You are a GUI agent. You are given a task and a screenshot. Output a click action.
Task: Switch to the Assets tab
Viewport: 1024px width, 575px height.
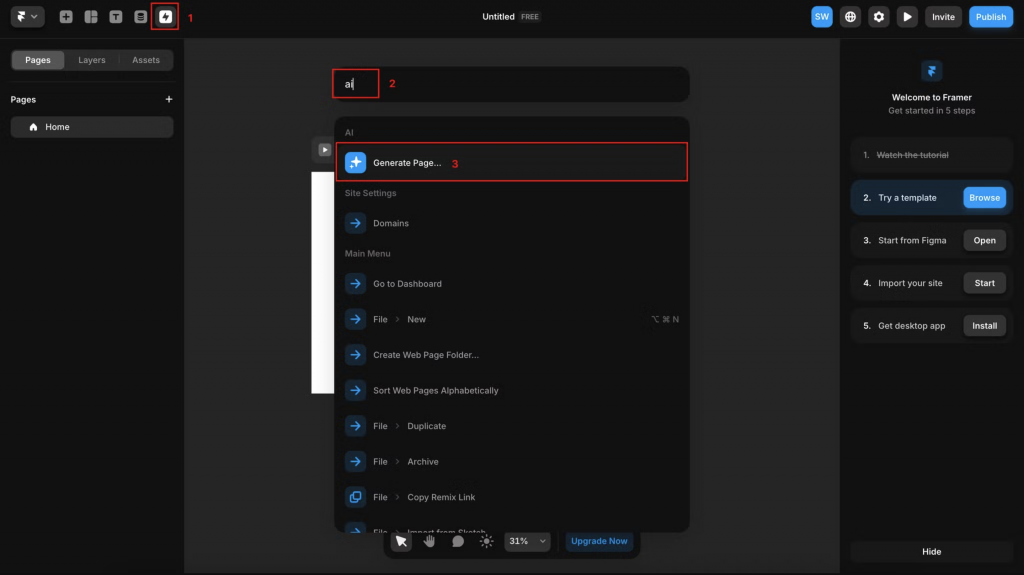(146, 59)
